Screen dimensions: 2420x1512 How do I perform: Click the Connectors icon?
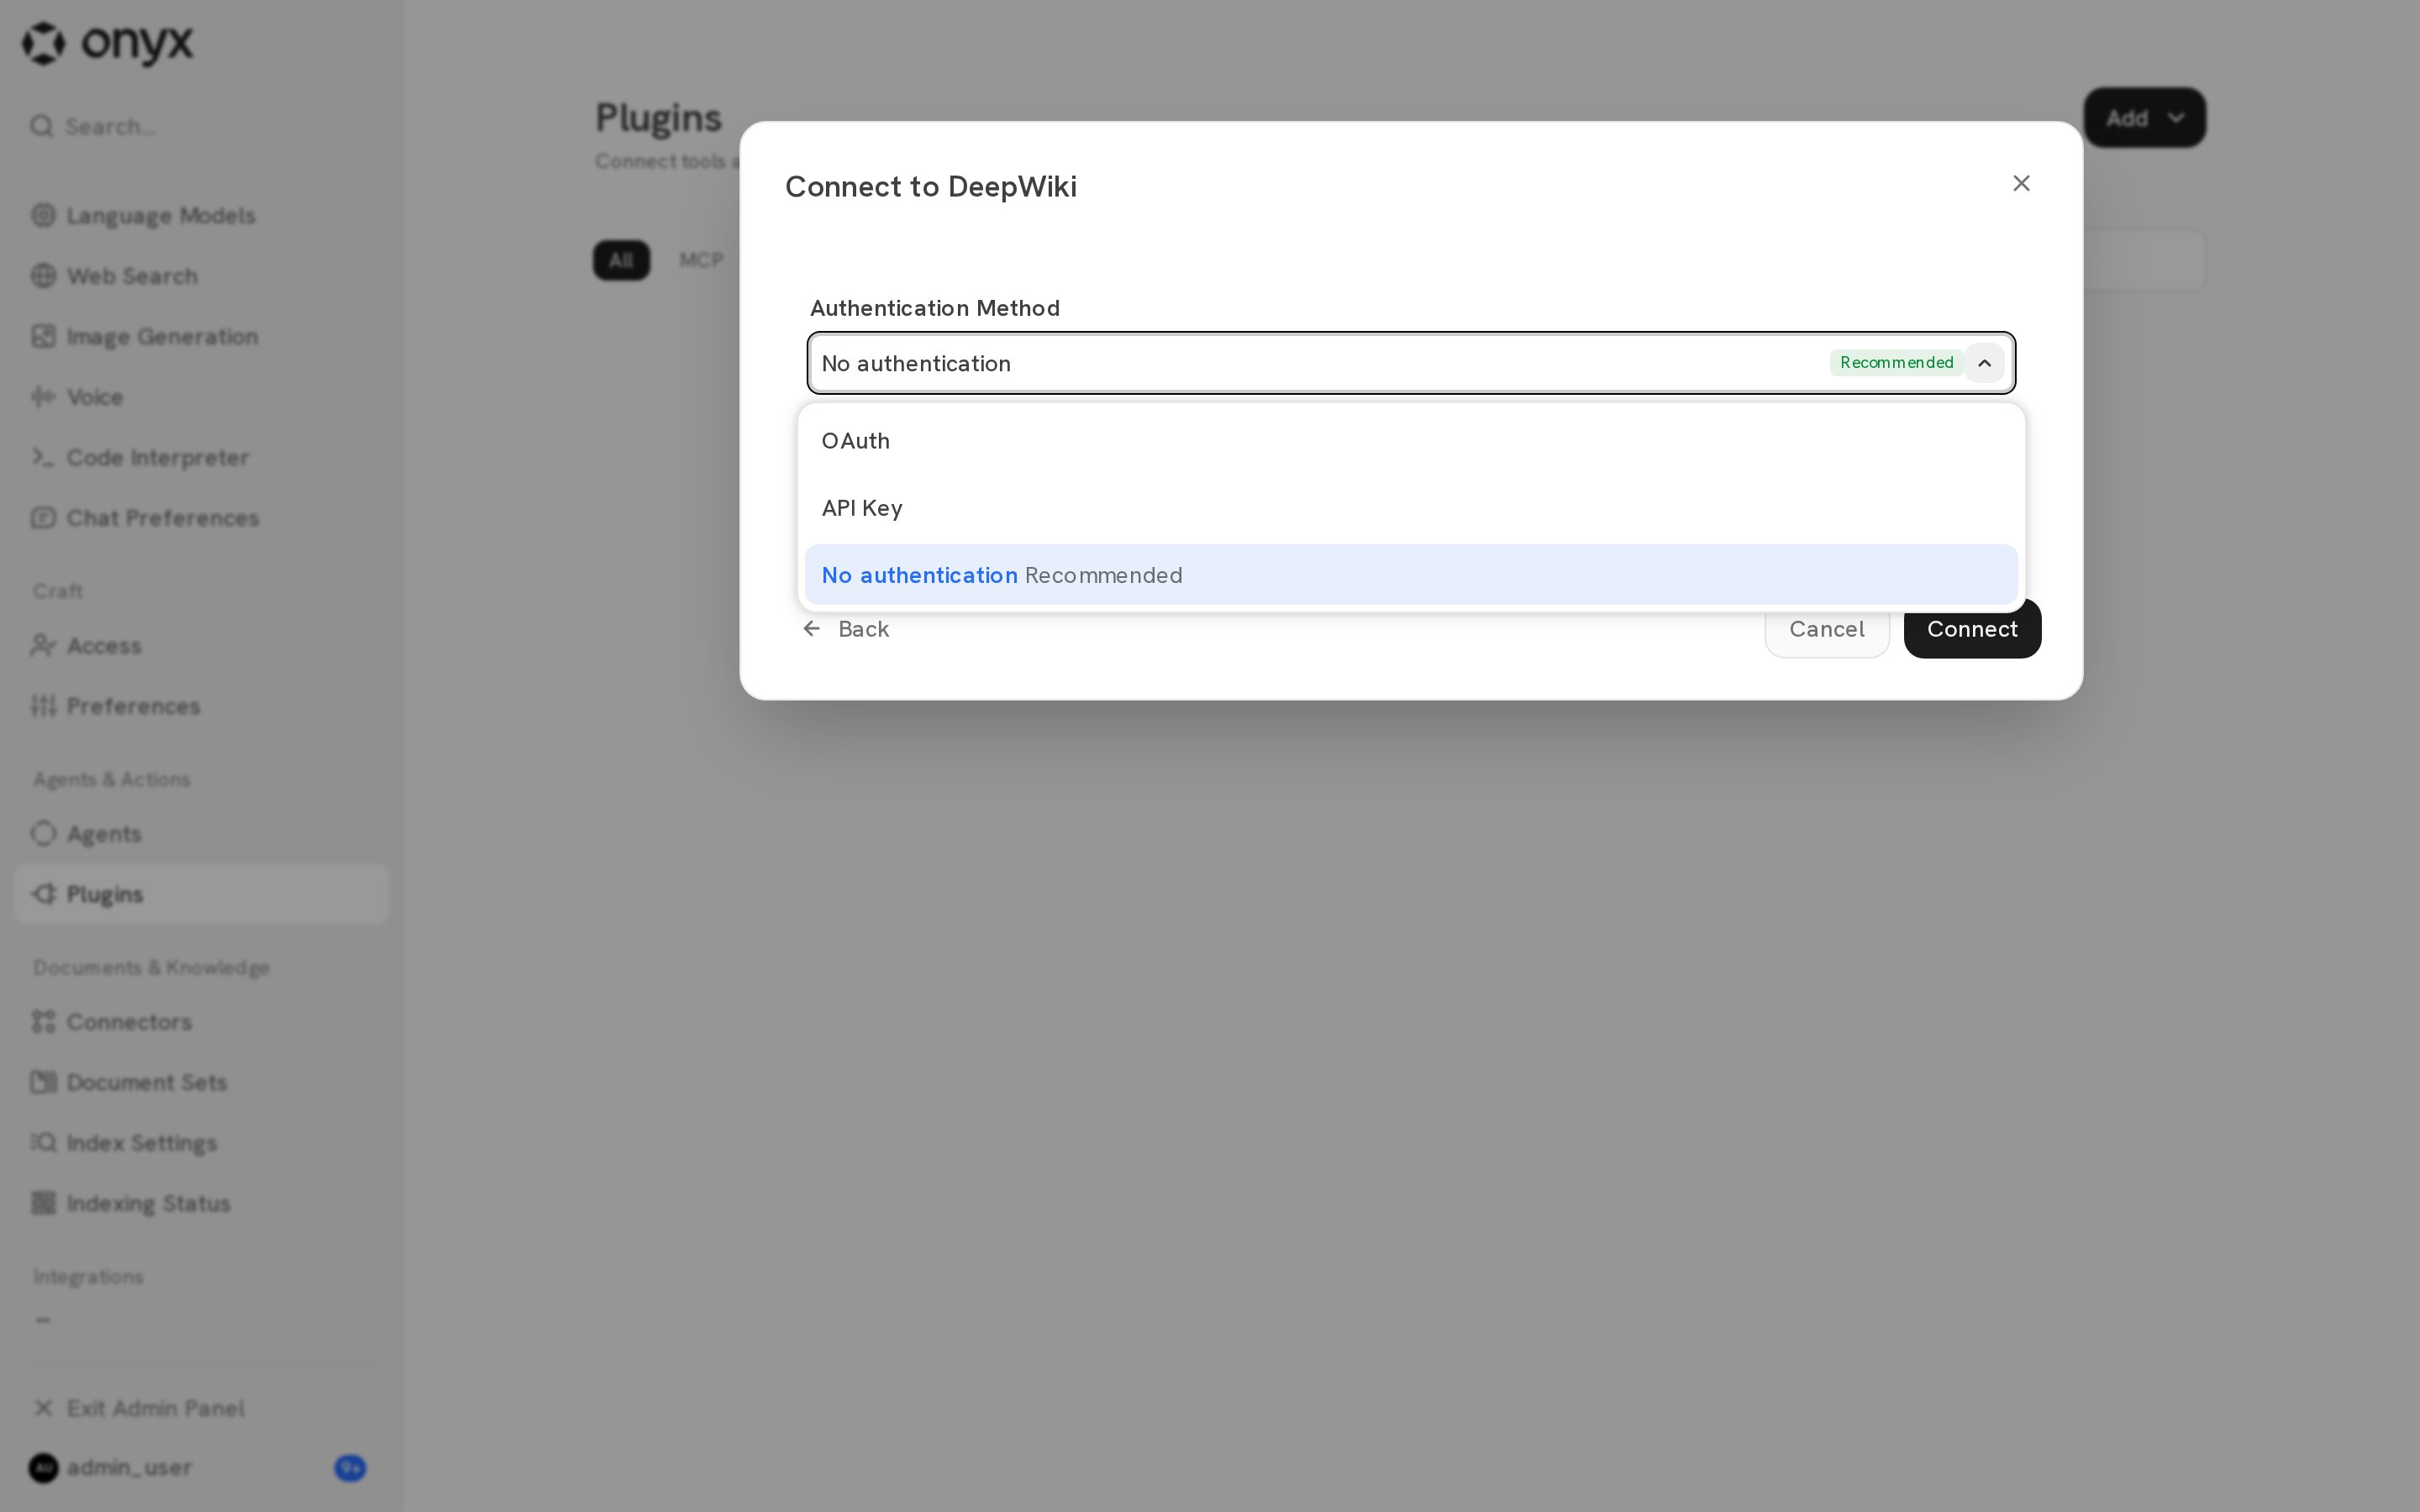(43, 1021)
